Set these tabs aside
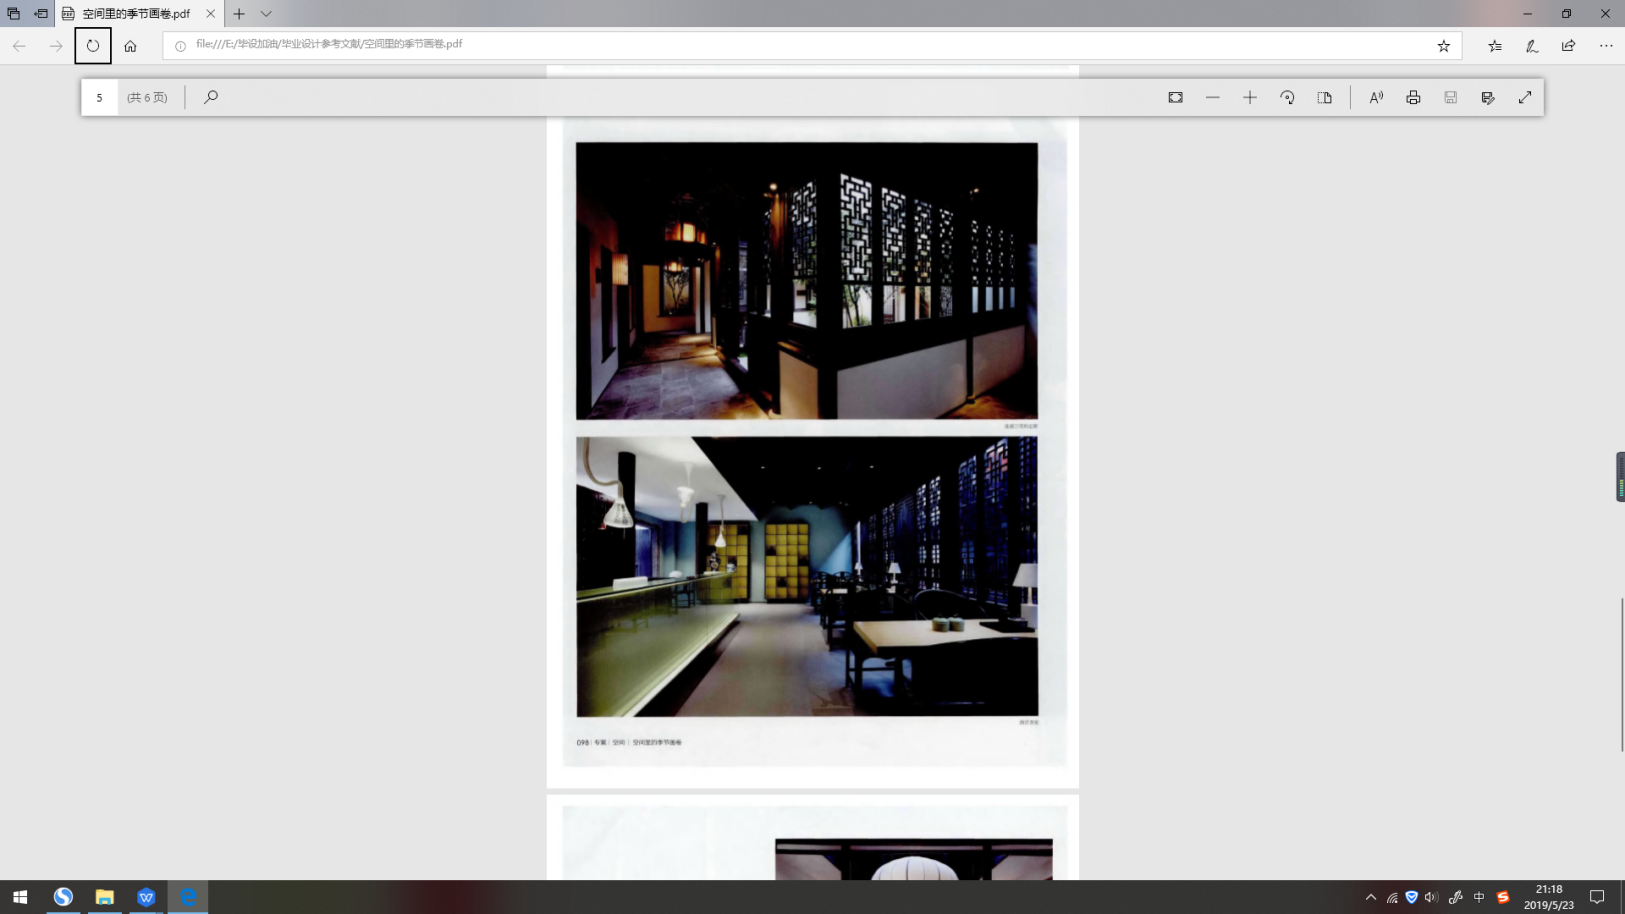 pyautogui.click(x=41, y=14)
